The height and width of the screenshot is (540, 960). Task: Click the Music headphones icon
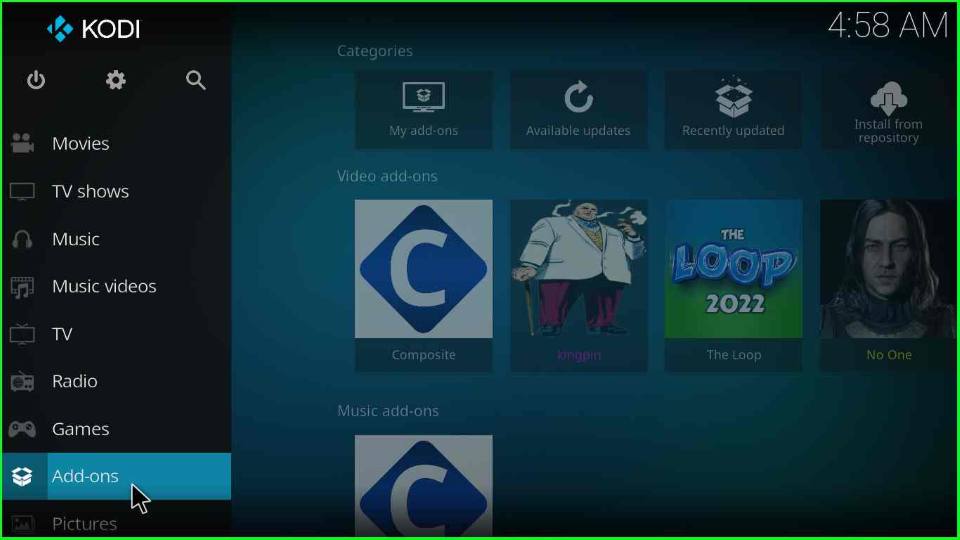tap(23, 239)
